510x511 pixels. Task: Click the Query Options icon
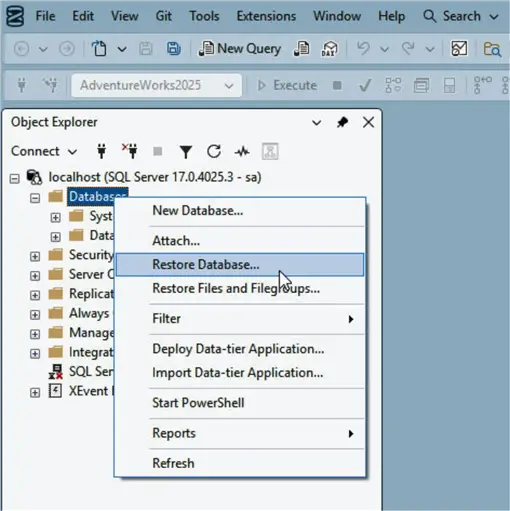421,86
